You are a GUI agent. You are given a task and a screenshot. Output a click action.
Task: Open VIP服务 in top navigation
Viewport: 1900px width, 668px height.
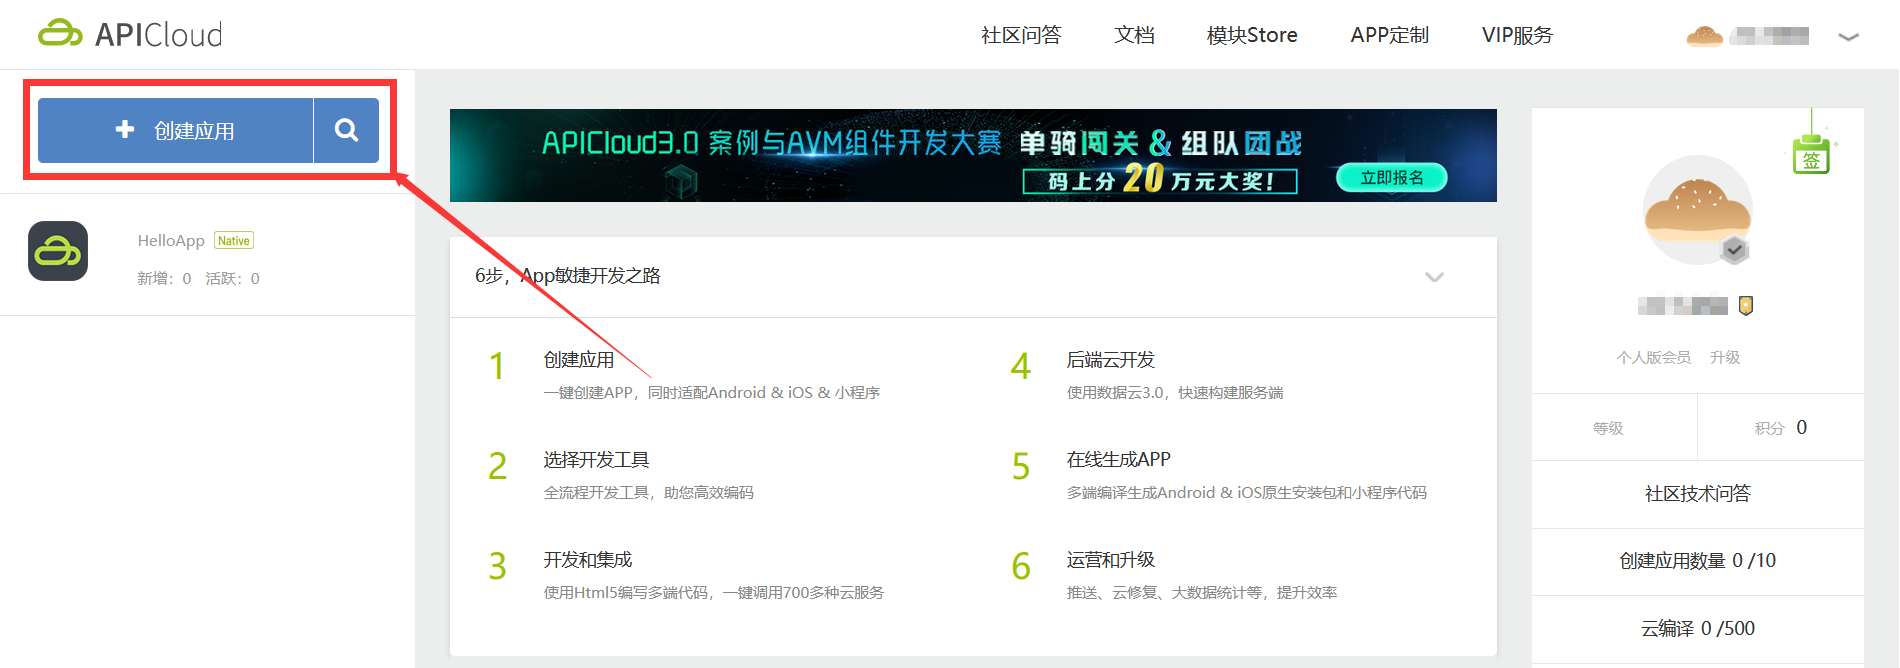(1517, 35)
